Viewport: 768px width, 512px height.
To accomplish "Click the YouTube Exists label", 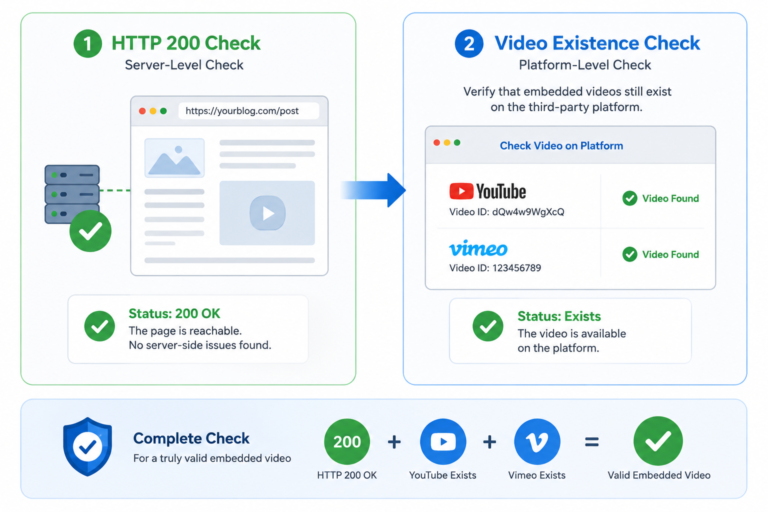I will (443, 475).
